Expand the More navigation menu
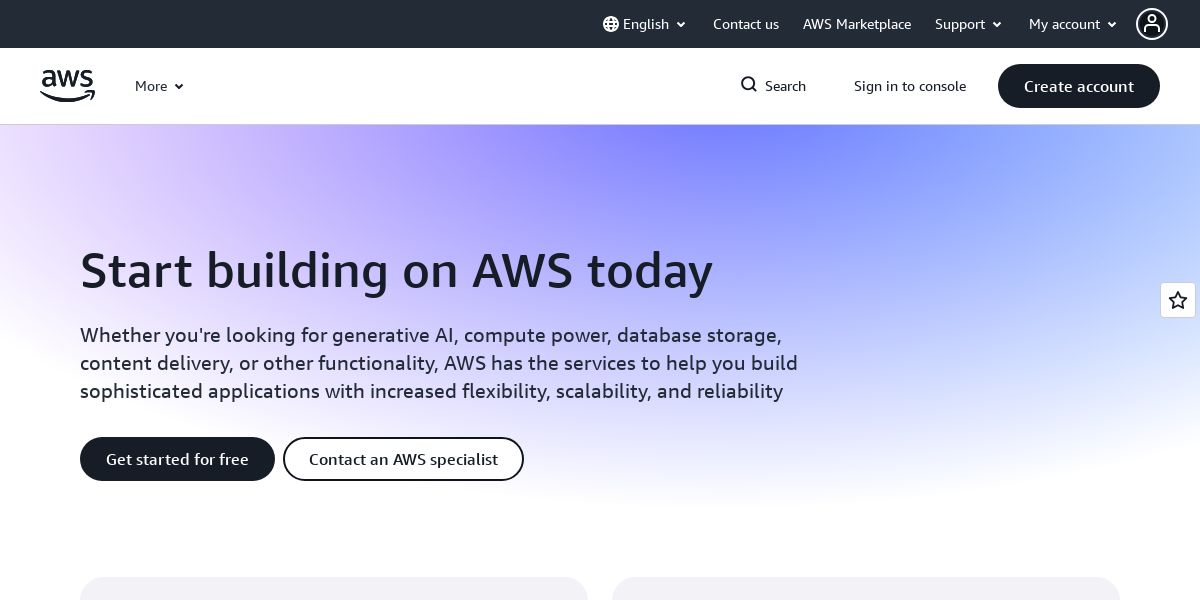 coord(159,86)
